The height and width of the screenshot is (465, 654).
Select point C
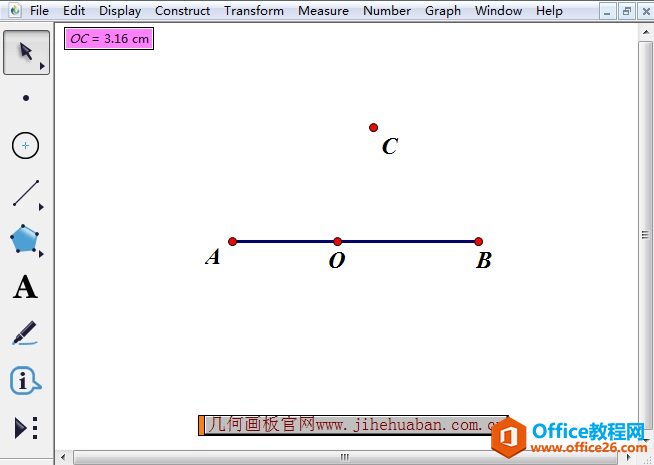[x=373, y=128]
